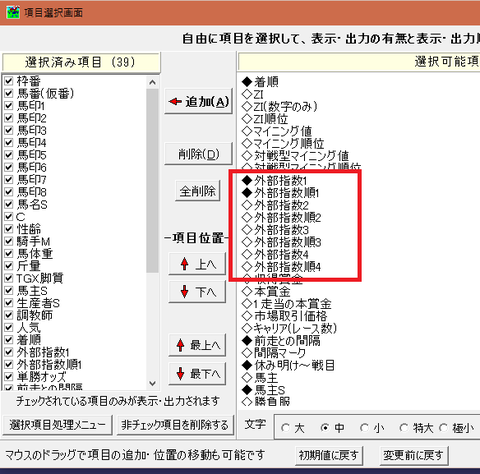Uncheck the 馬番(仮番) checkbox
Screen dimensions: 480x474
tap(9, 93)
